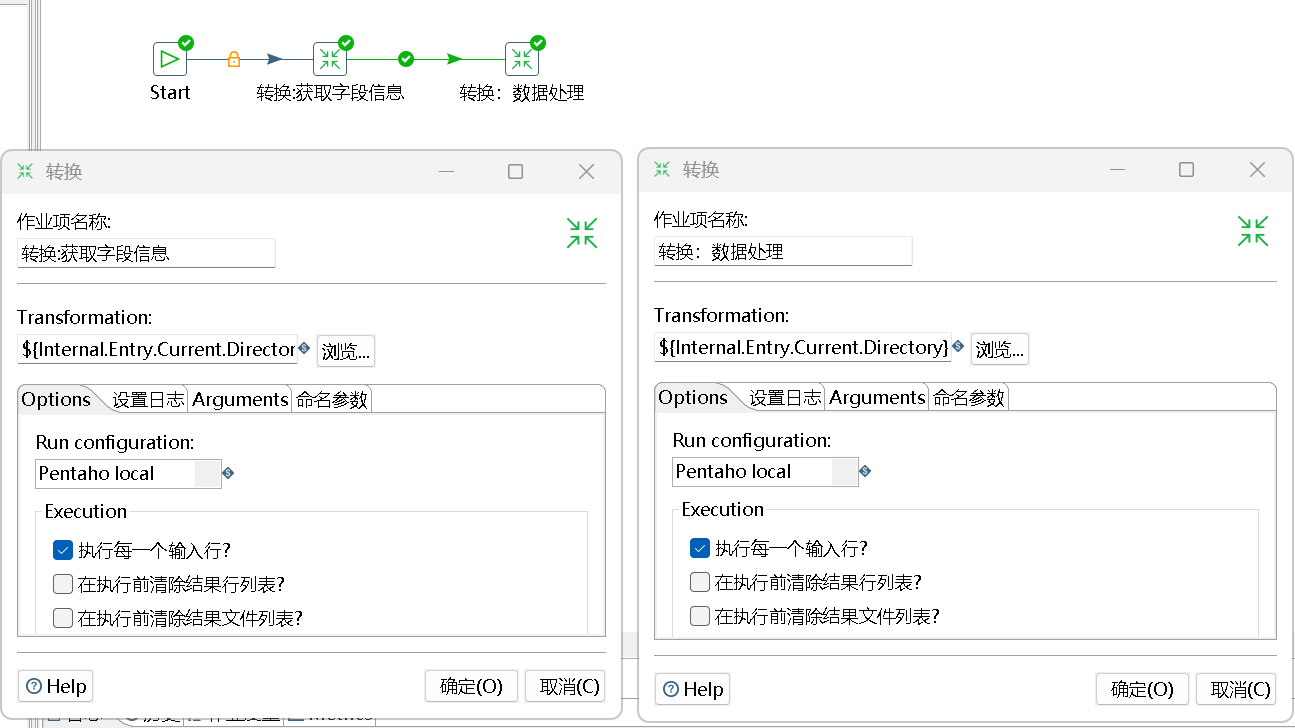Open Help in right dialog
The height and width of the screenshot is (728, 1295).
692,689
